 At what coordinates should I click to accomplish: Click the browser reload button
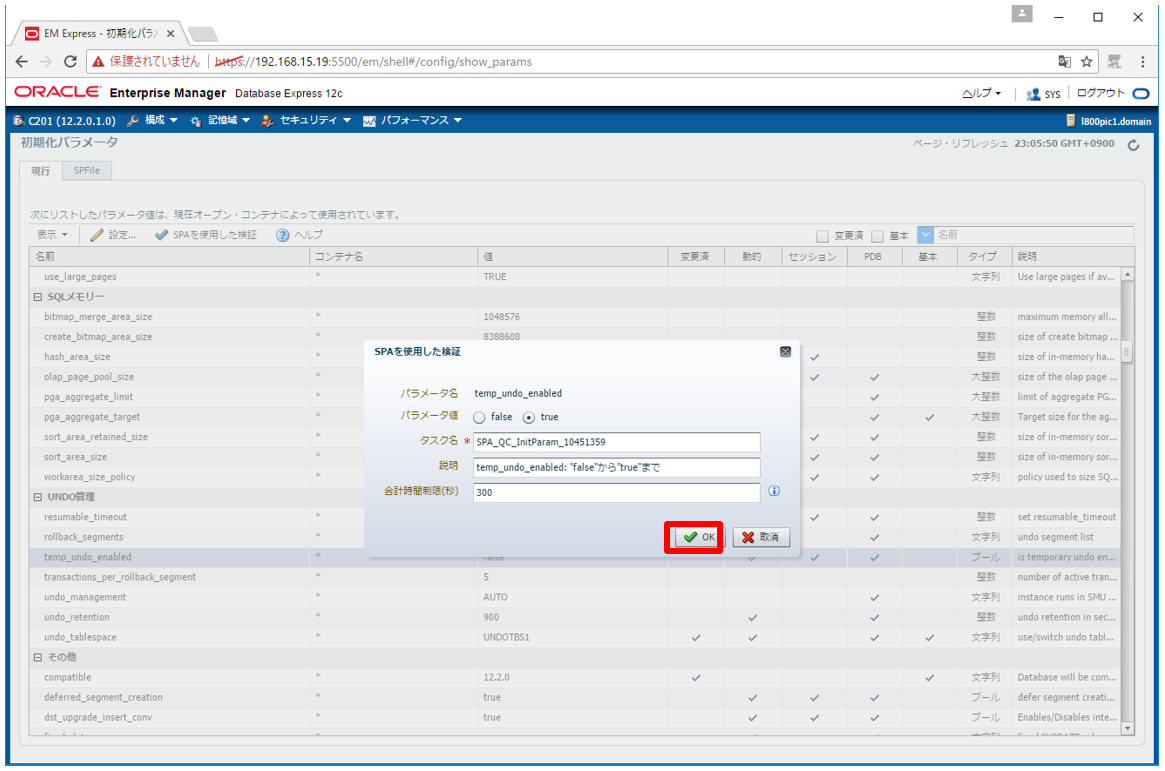pos(70,62)
